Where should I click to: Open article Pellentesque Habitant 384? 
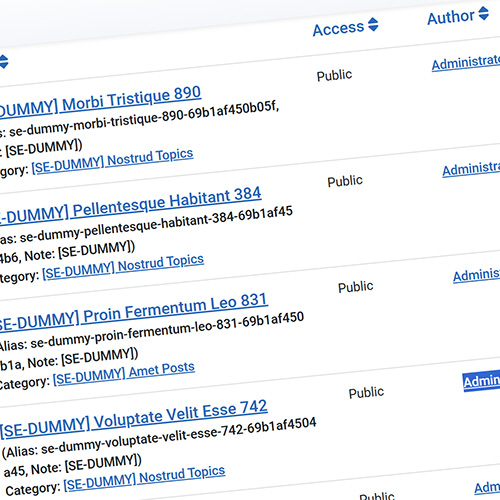[130, 206]
